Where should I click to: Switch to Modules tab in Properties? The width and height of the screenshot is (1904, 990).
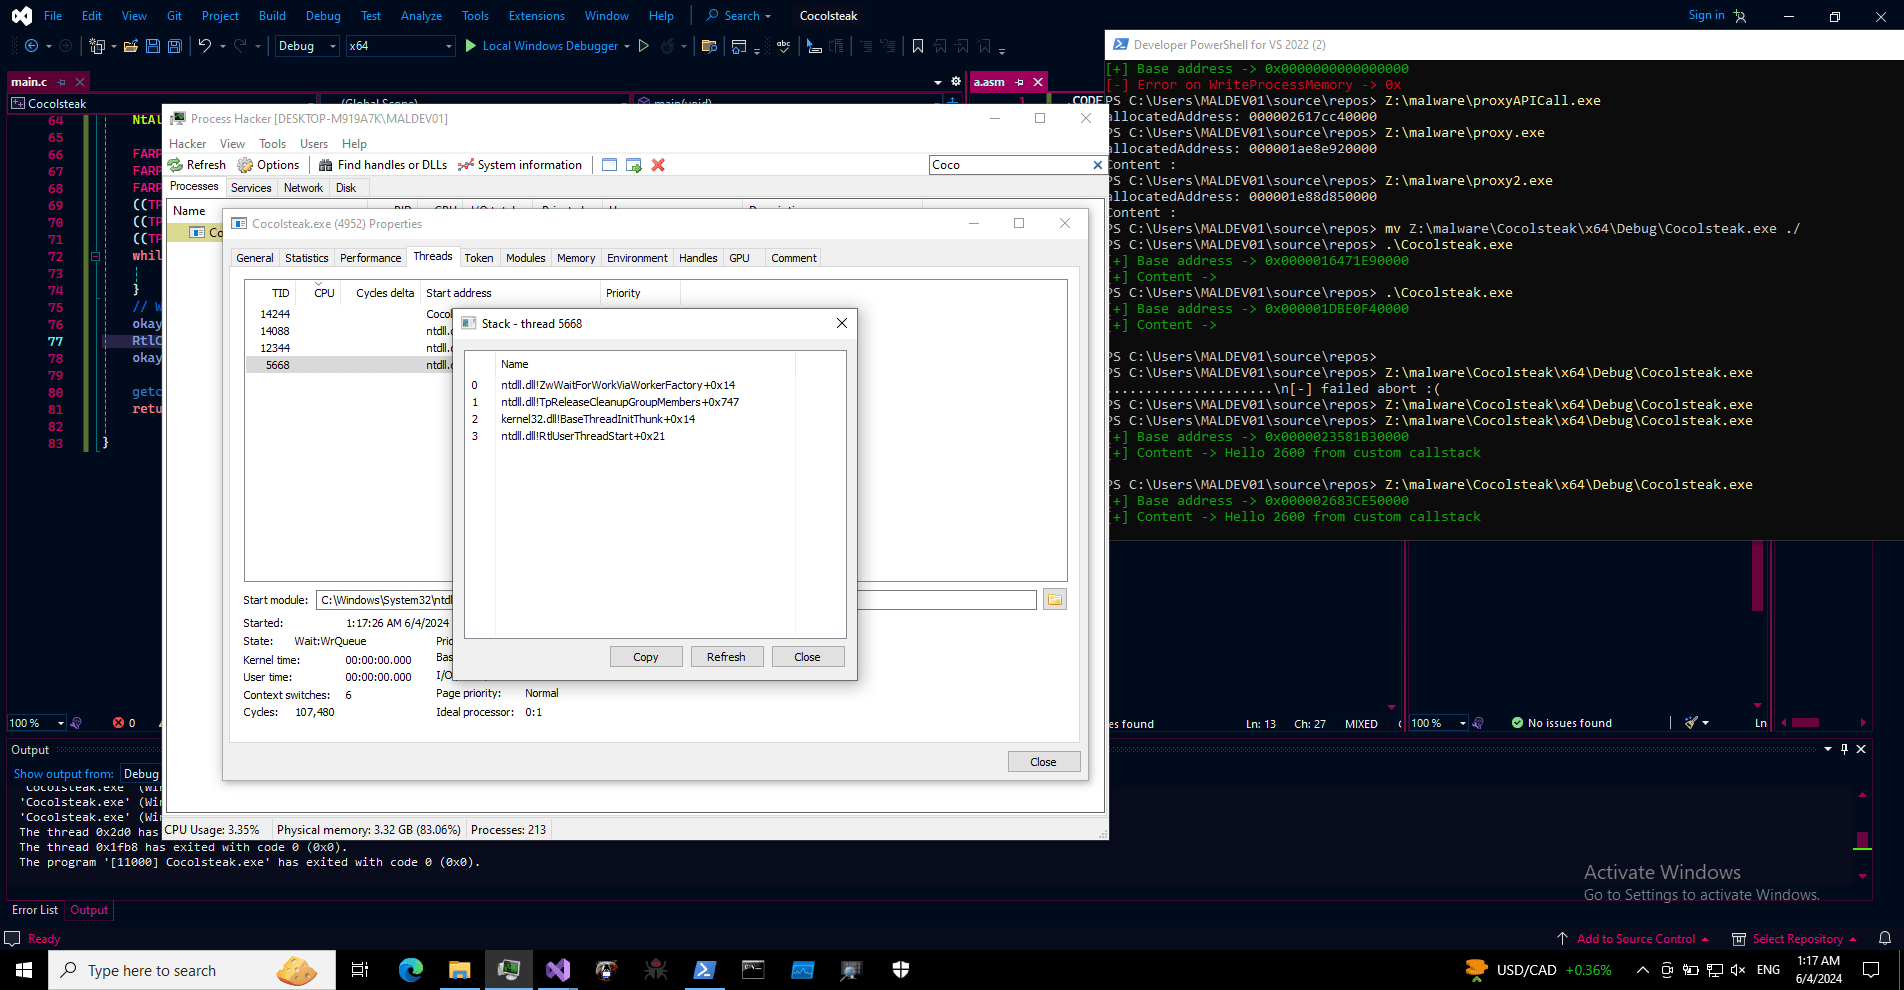[x=526, y=258]
